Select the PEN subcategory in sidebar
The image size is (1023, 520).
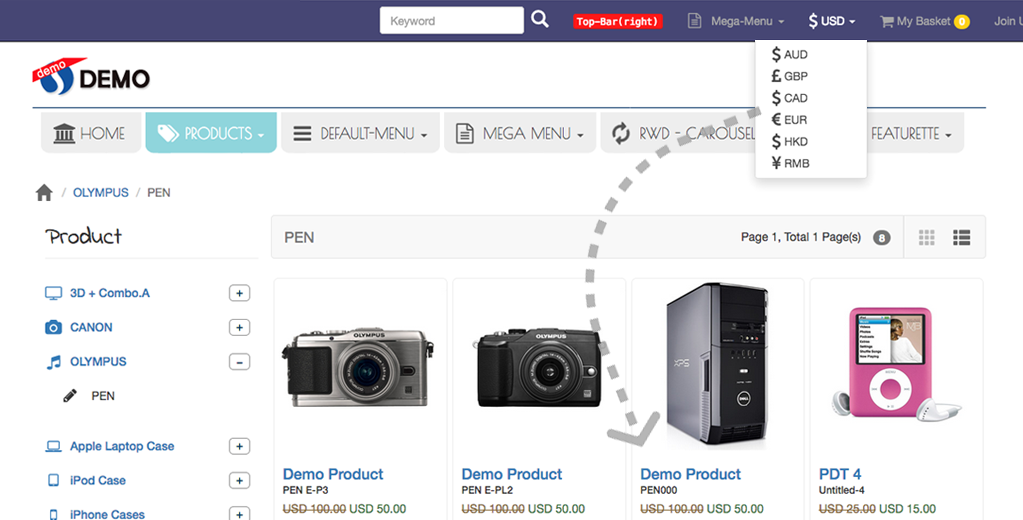103,395
